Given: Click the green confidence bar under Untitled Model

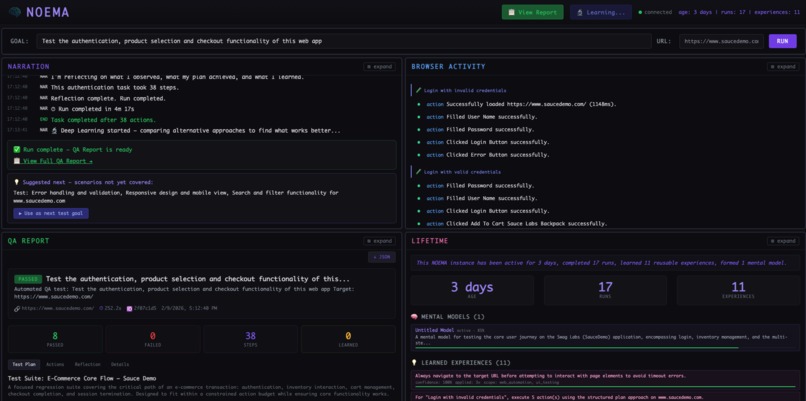Looking at the screenshot, I should click(576, 348).
